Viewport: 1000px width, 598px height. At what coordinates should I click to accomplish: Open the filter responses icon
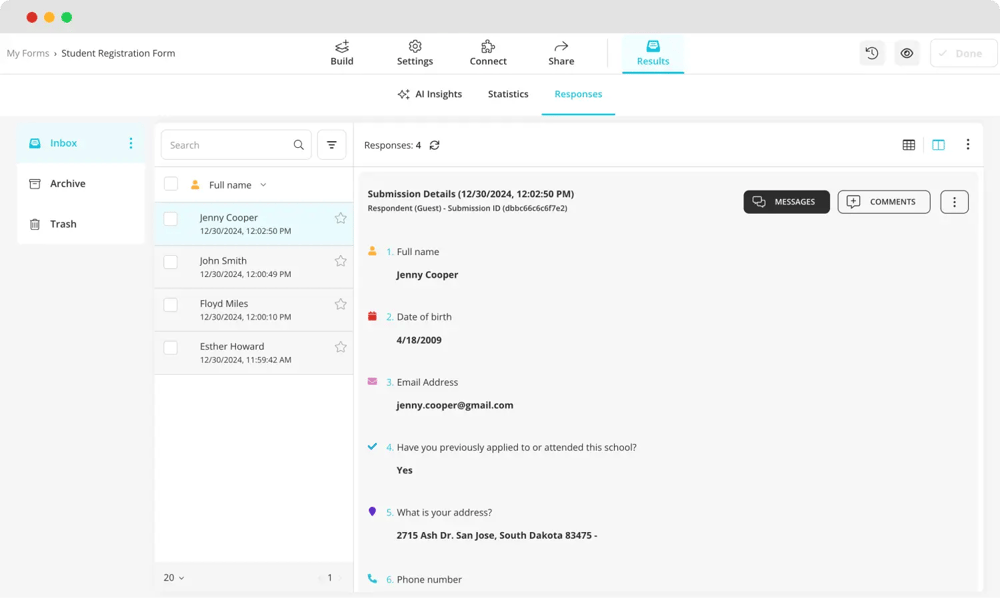point(332,145)
